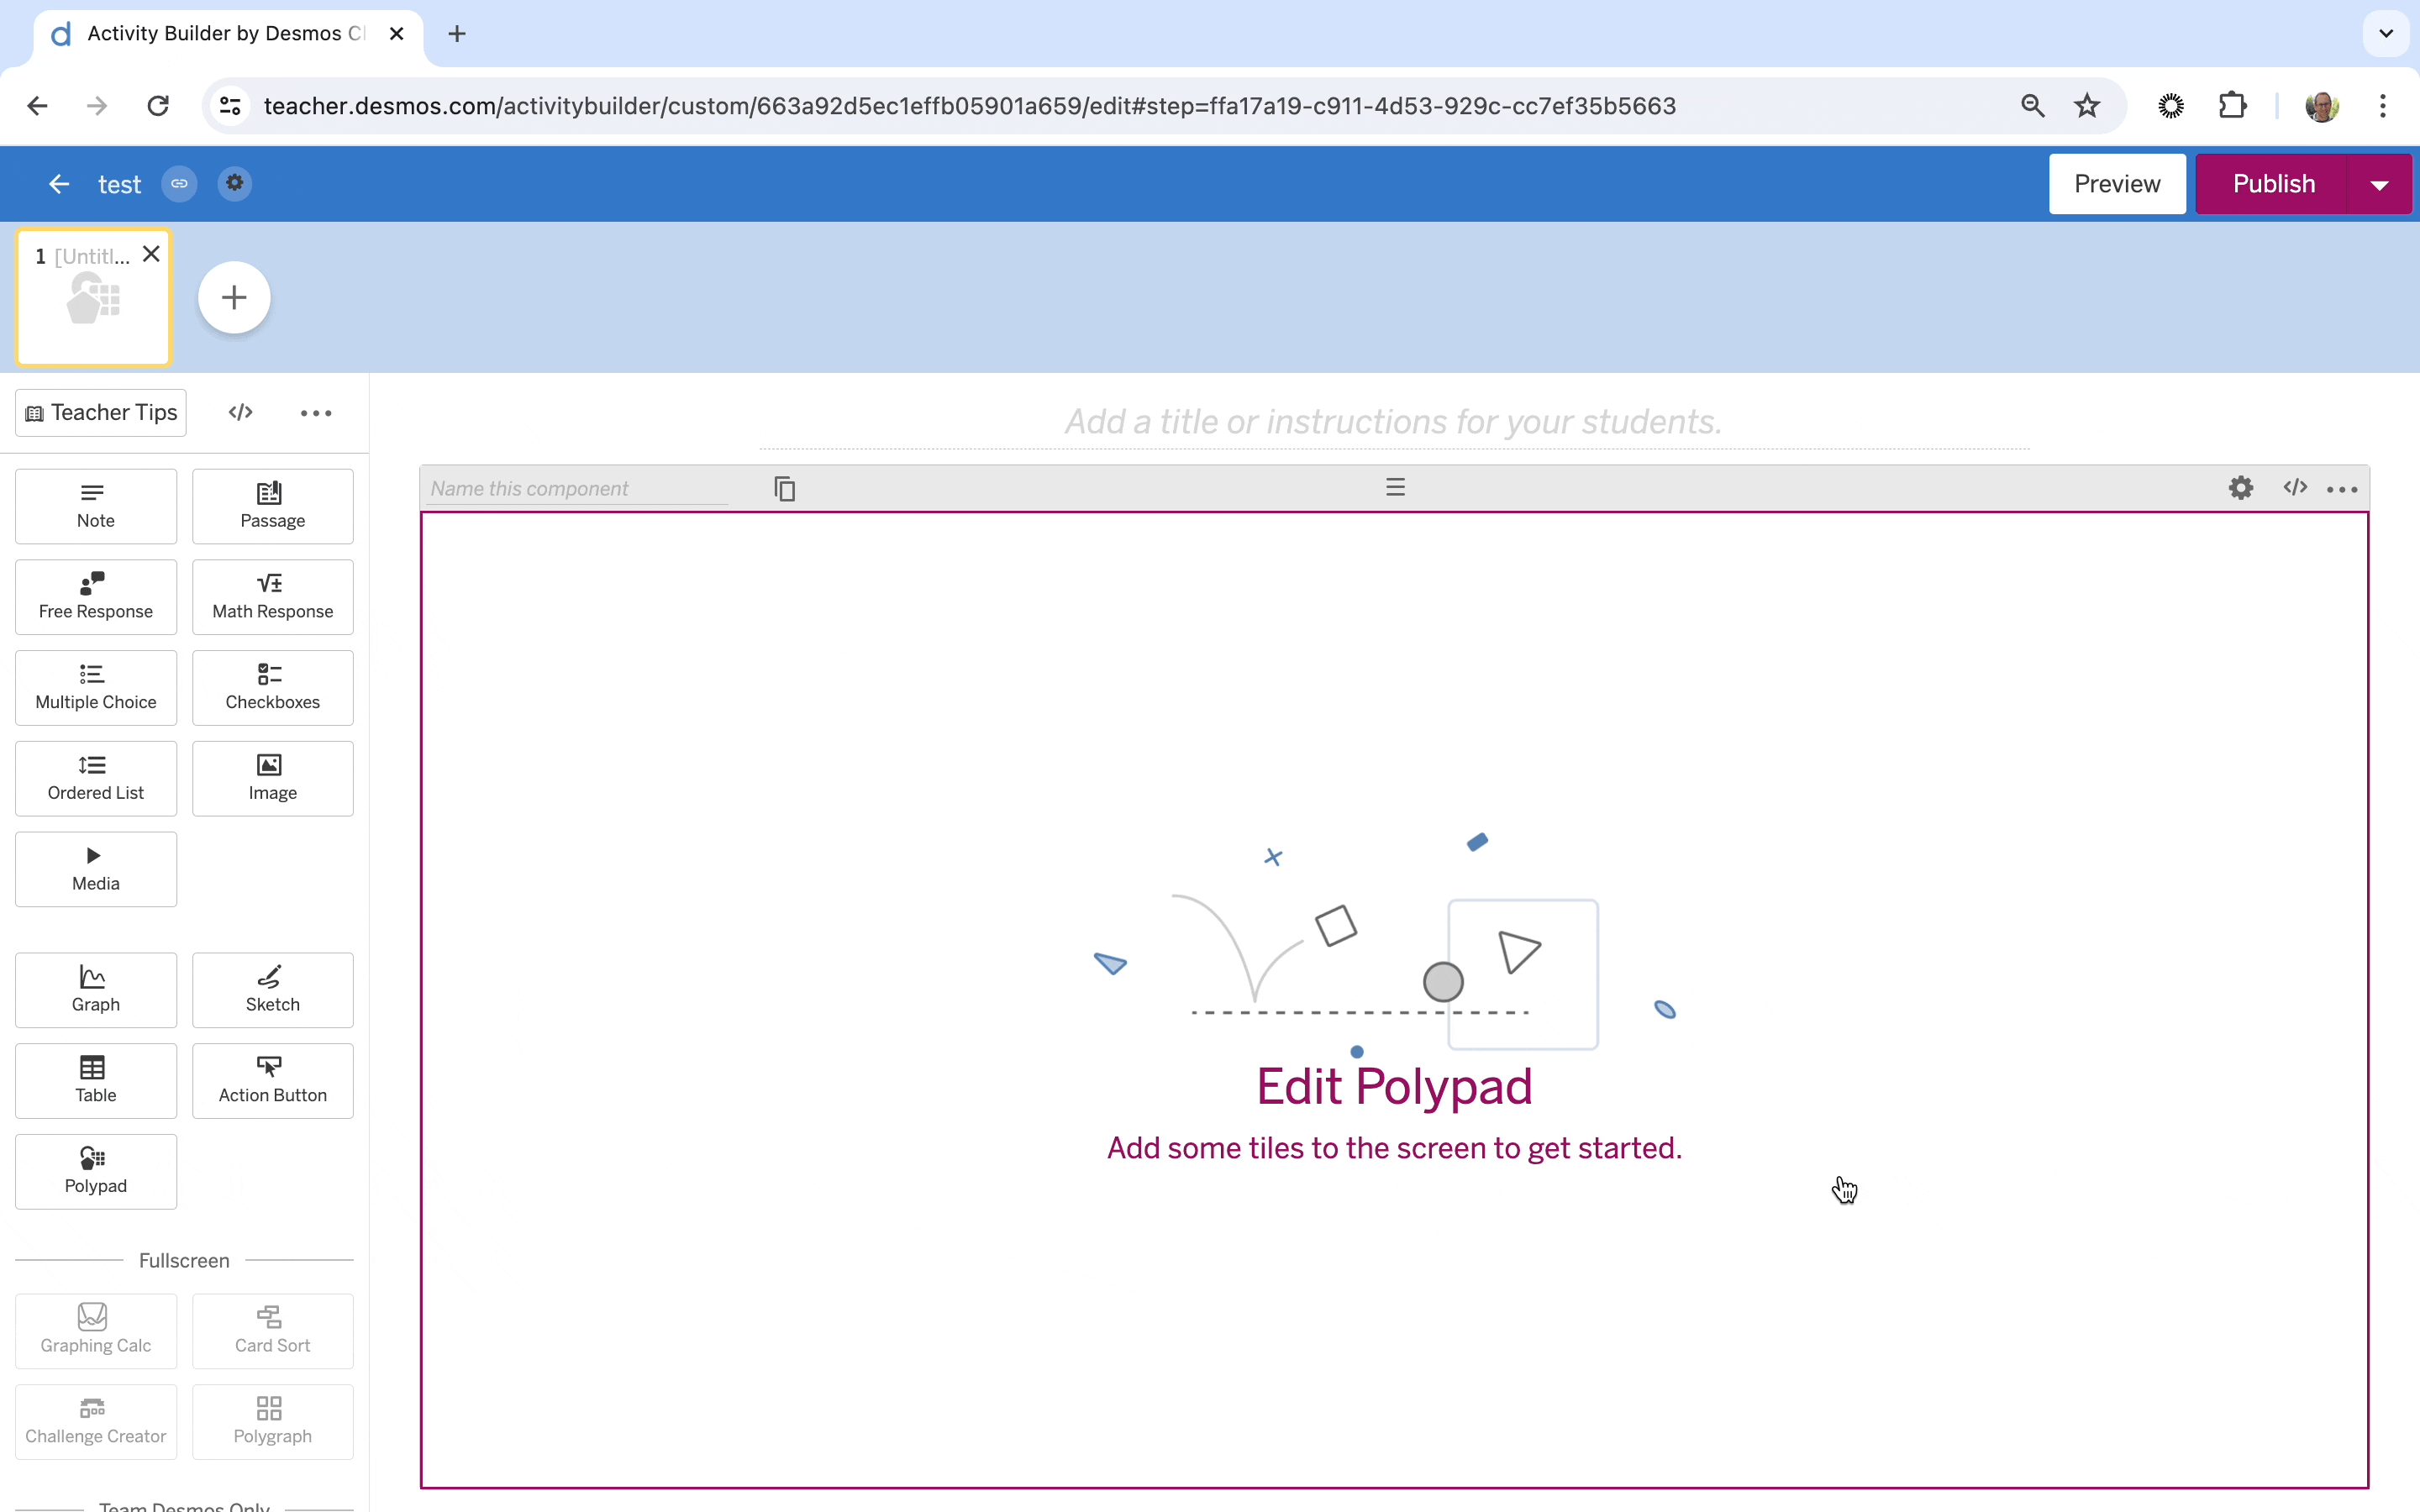
Task: Open Polypad component more options menu
Action: click(x=2342, y=489)
